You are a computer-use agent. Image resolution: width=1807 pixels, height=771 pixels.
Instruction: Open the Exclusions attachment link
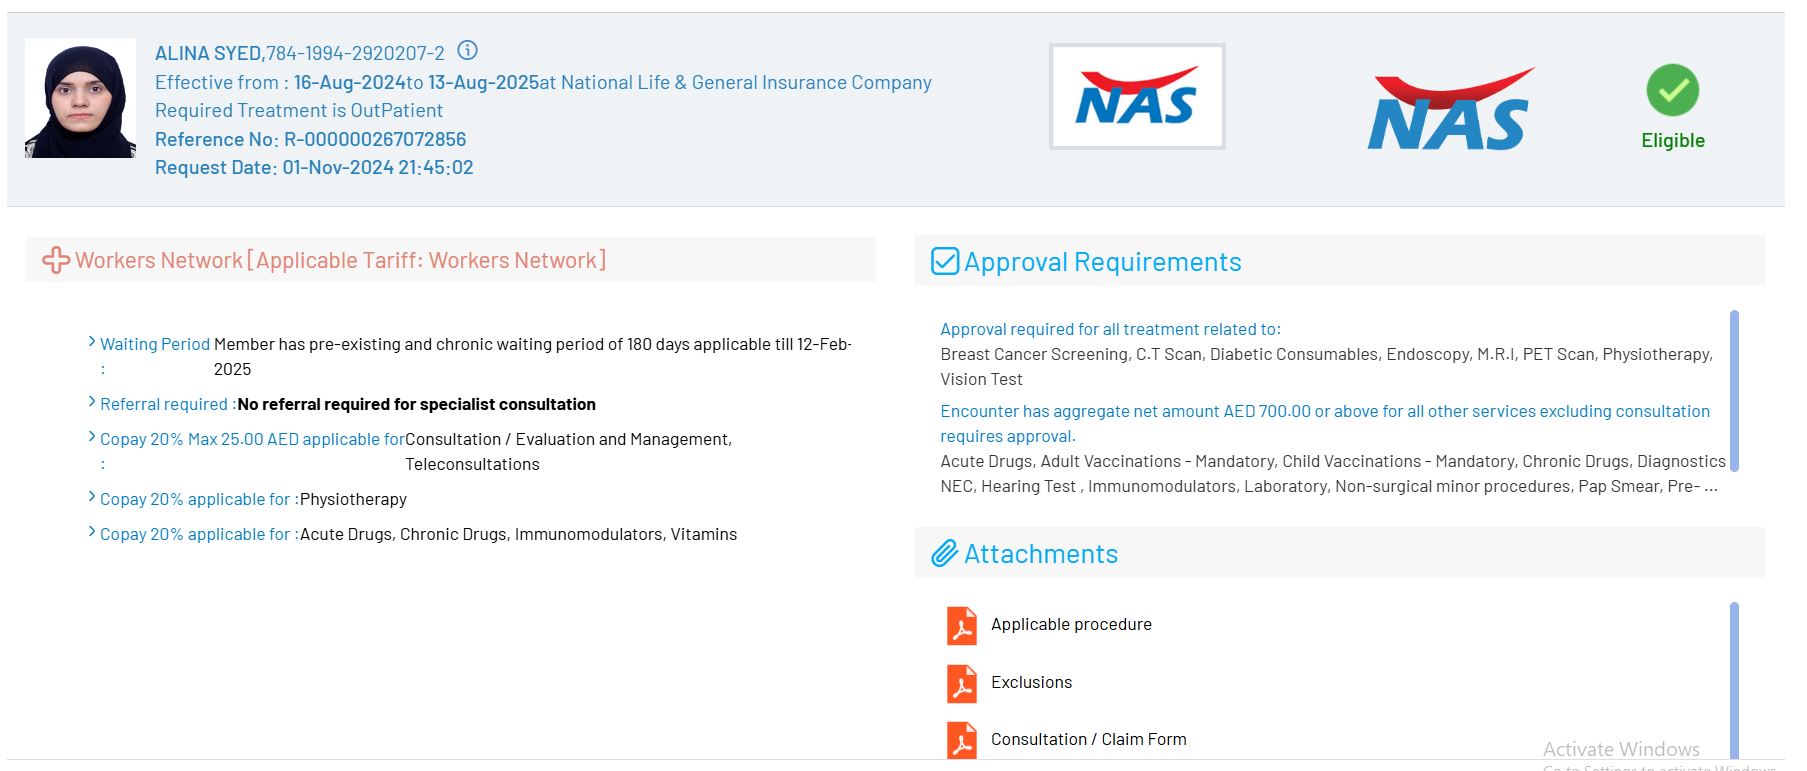1031,682
